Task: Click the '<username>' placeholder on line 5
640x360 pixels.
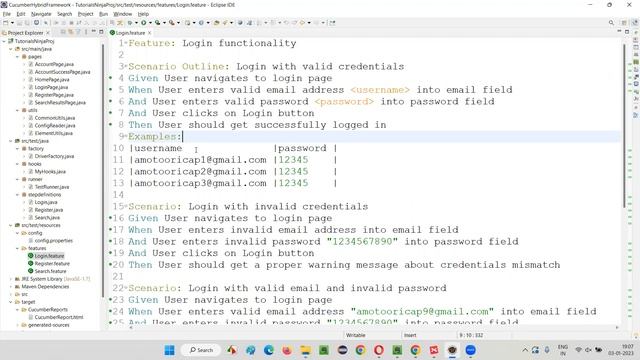Action: coord(380,90)
